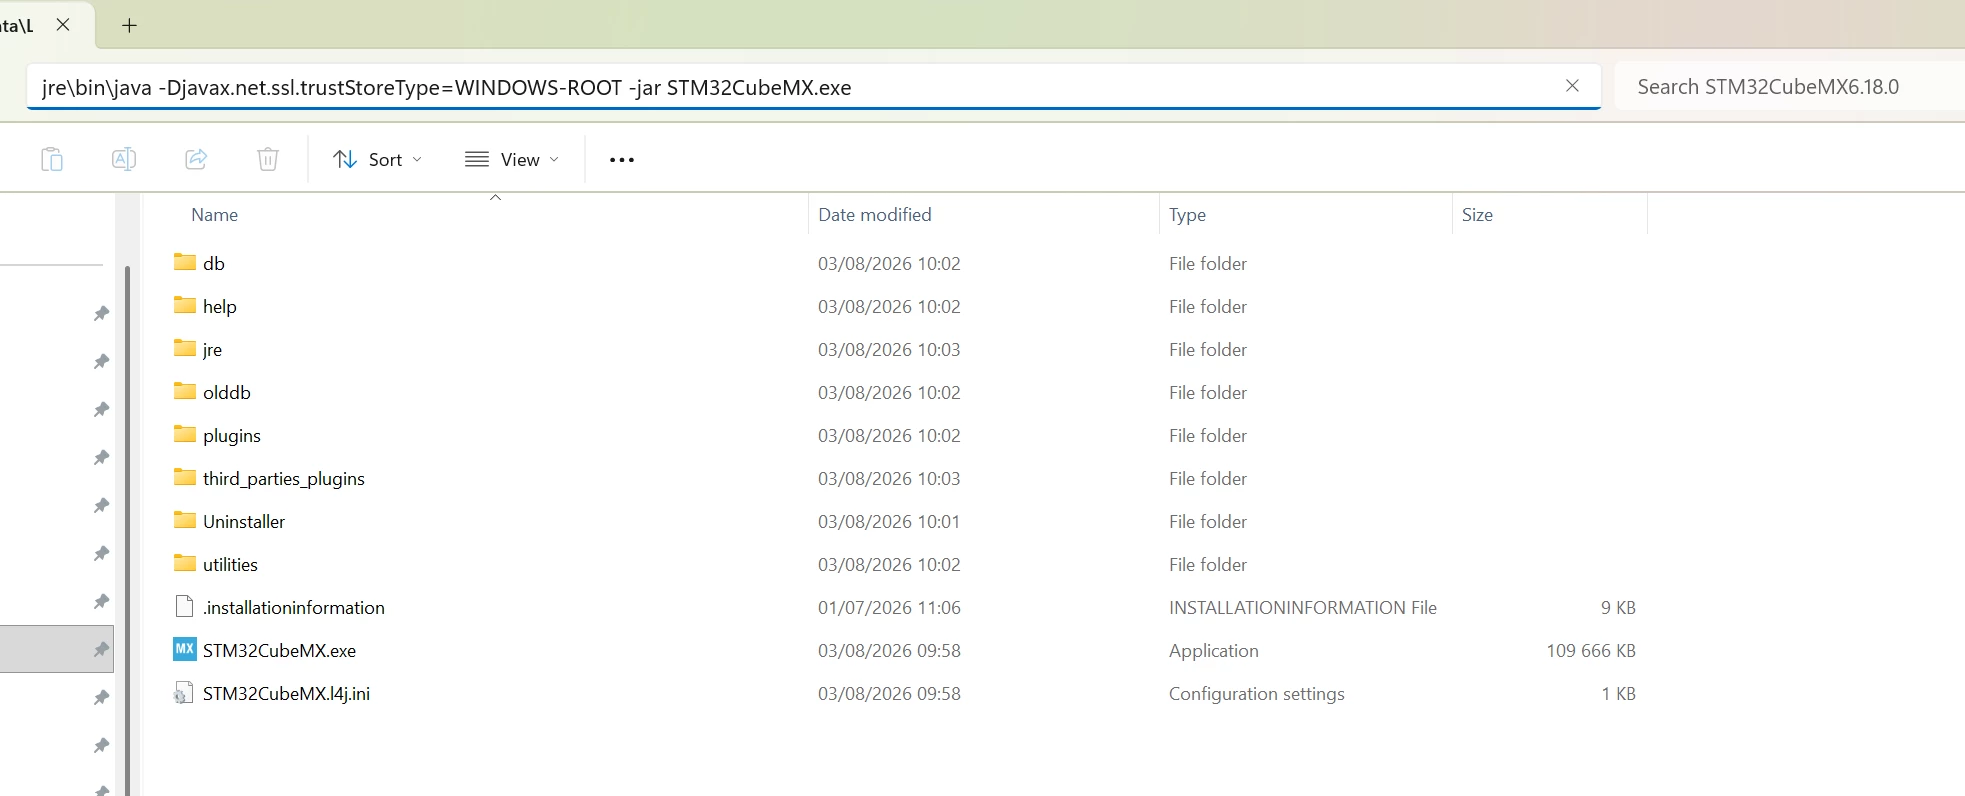Sort by the Name column header
1965x796 pixels.
click(x=214, y=215)
